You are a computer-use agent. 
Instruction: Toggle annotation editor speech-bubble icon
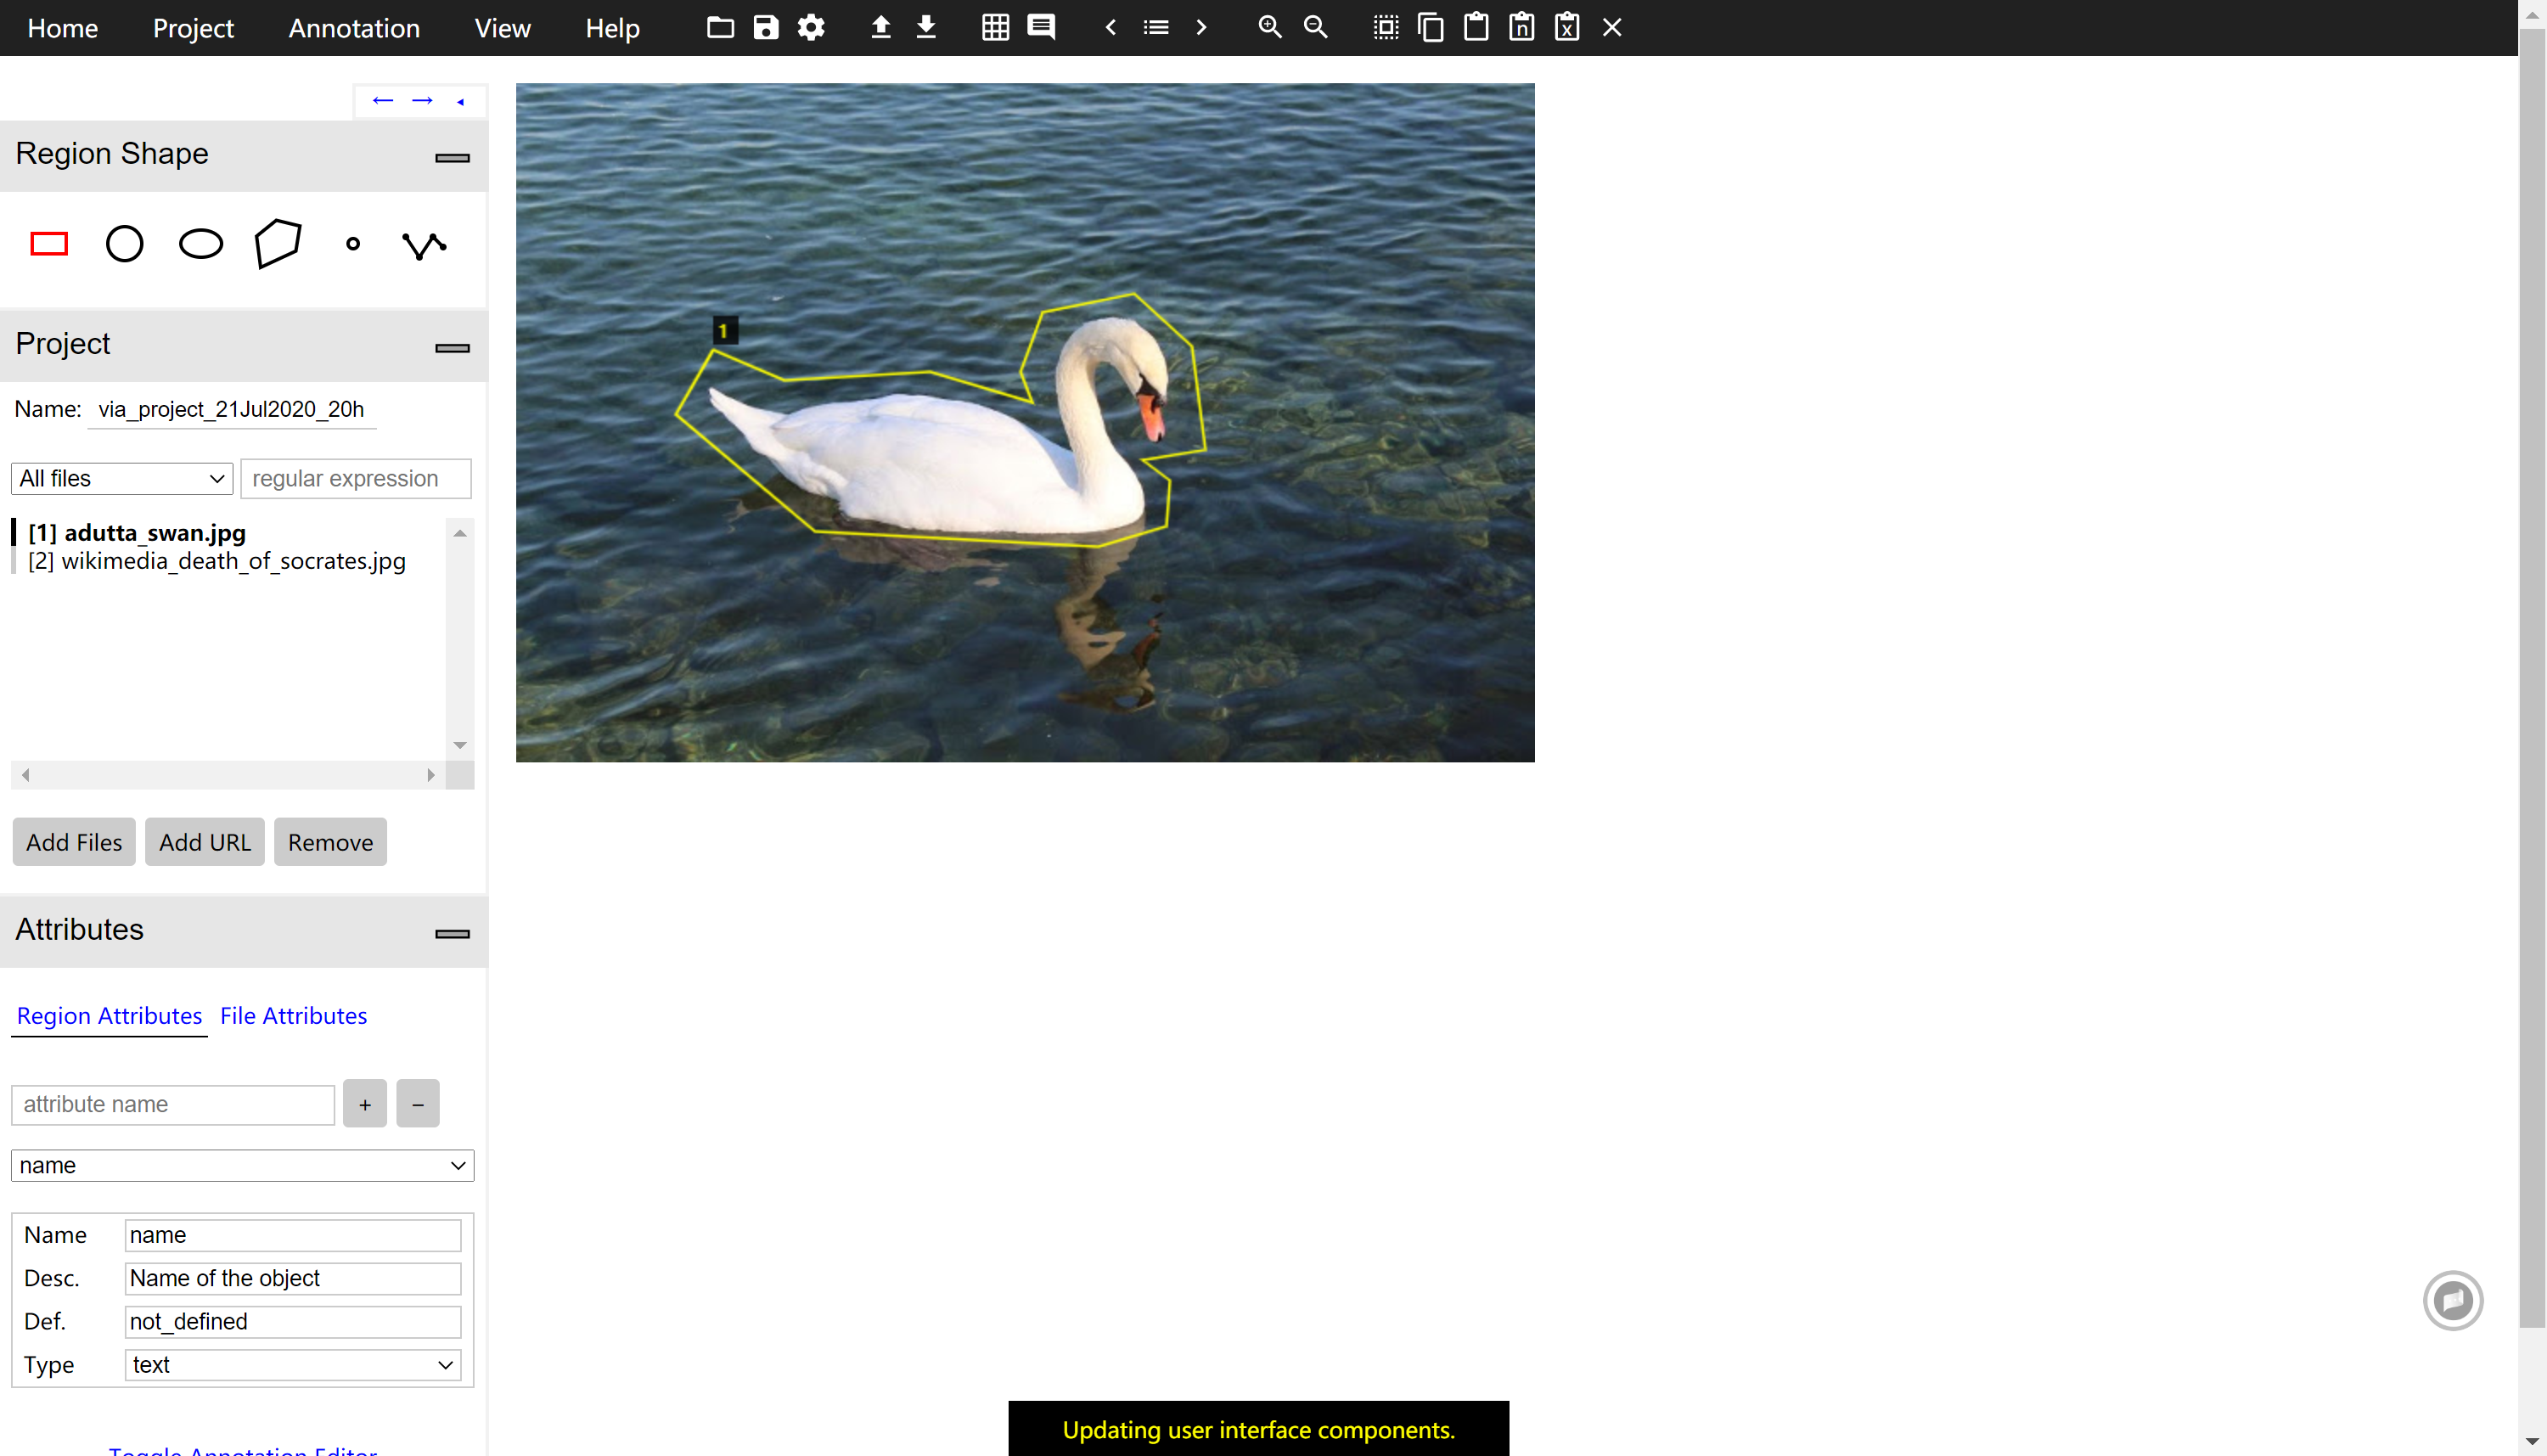point(1041,27)
